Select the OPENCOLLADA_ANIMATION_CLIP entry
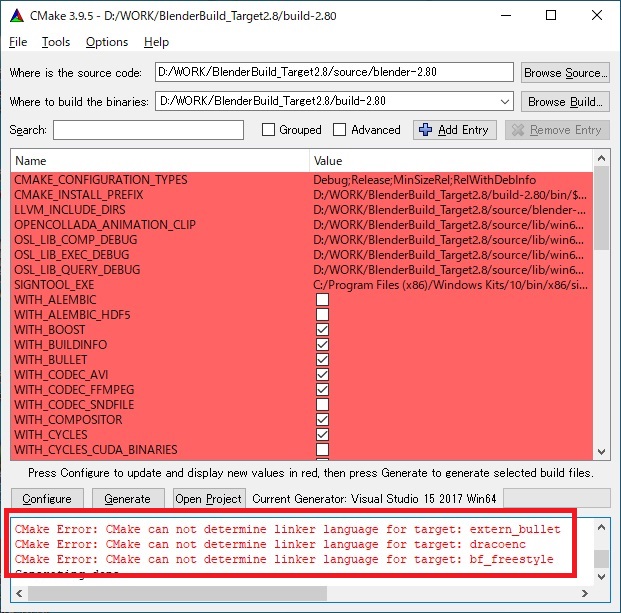The width and height of the screenshot is (621, 613). [x=302, y=225]
